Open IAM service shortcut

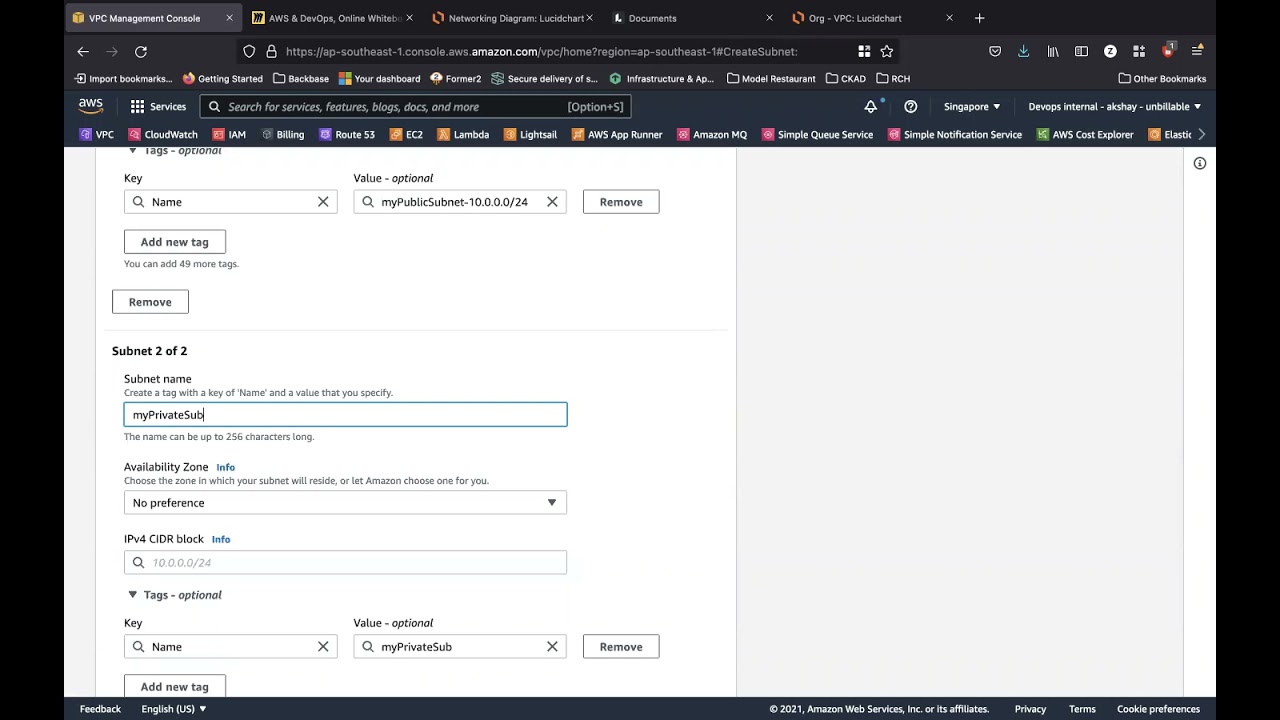229,134
